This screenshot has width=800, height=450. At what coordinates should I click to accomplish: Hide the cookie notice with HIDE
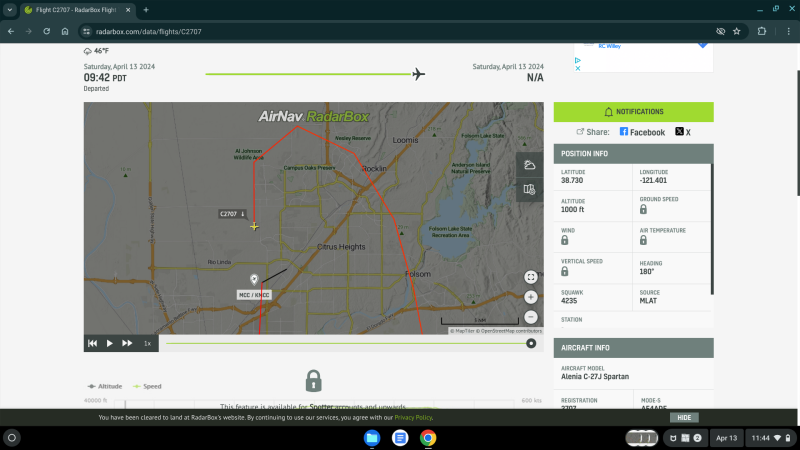684,417
